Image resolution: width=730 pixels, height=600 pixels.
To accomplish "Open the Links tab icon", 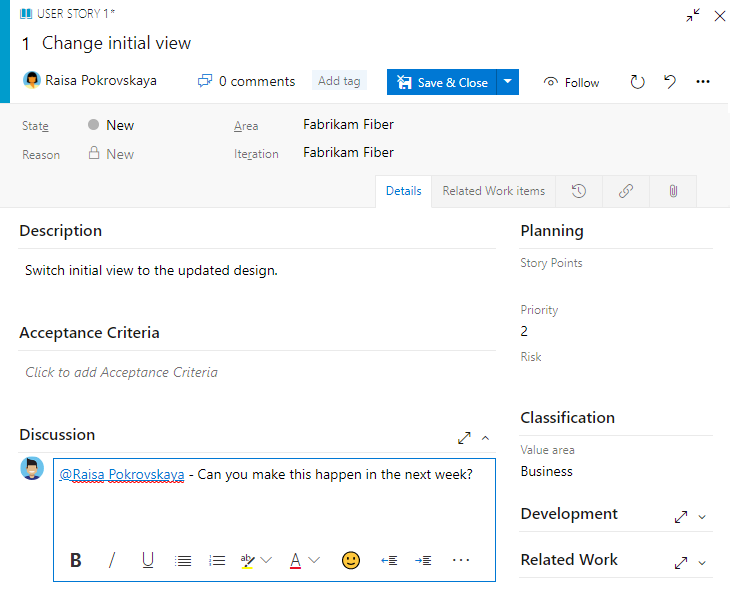I will pos(626,191).
